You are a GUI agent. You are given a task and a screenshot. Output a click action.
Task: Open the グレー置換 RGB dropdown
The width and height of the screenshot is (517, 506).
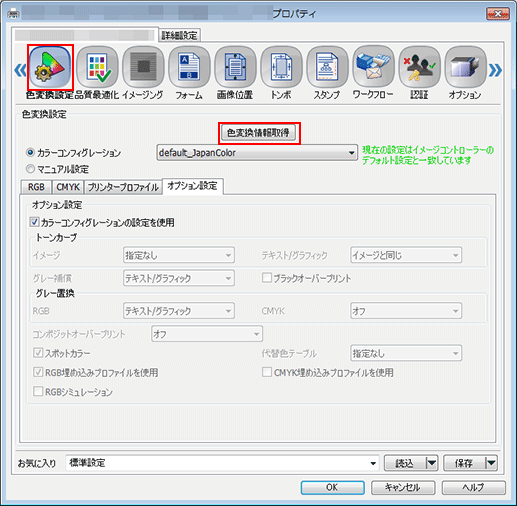point(179,311)
